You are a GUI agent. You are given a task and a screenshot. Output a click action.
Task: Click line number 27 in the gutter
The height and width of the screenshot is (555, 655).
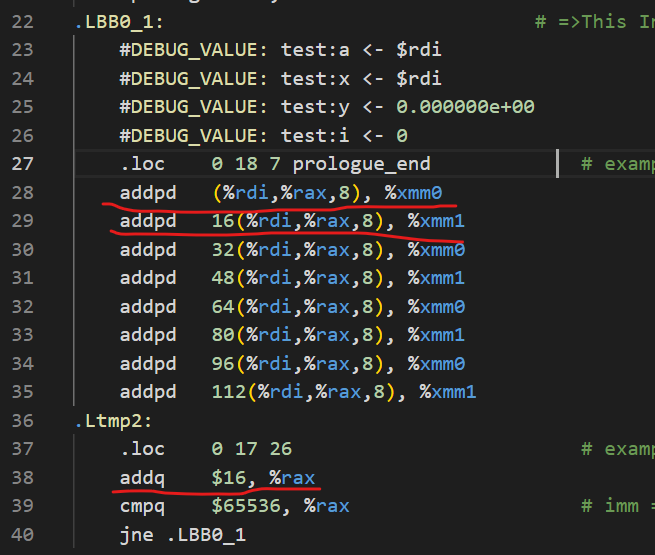coord(23,164)
